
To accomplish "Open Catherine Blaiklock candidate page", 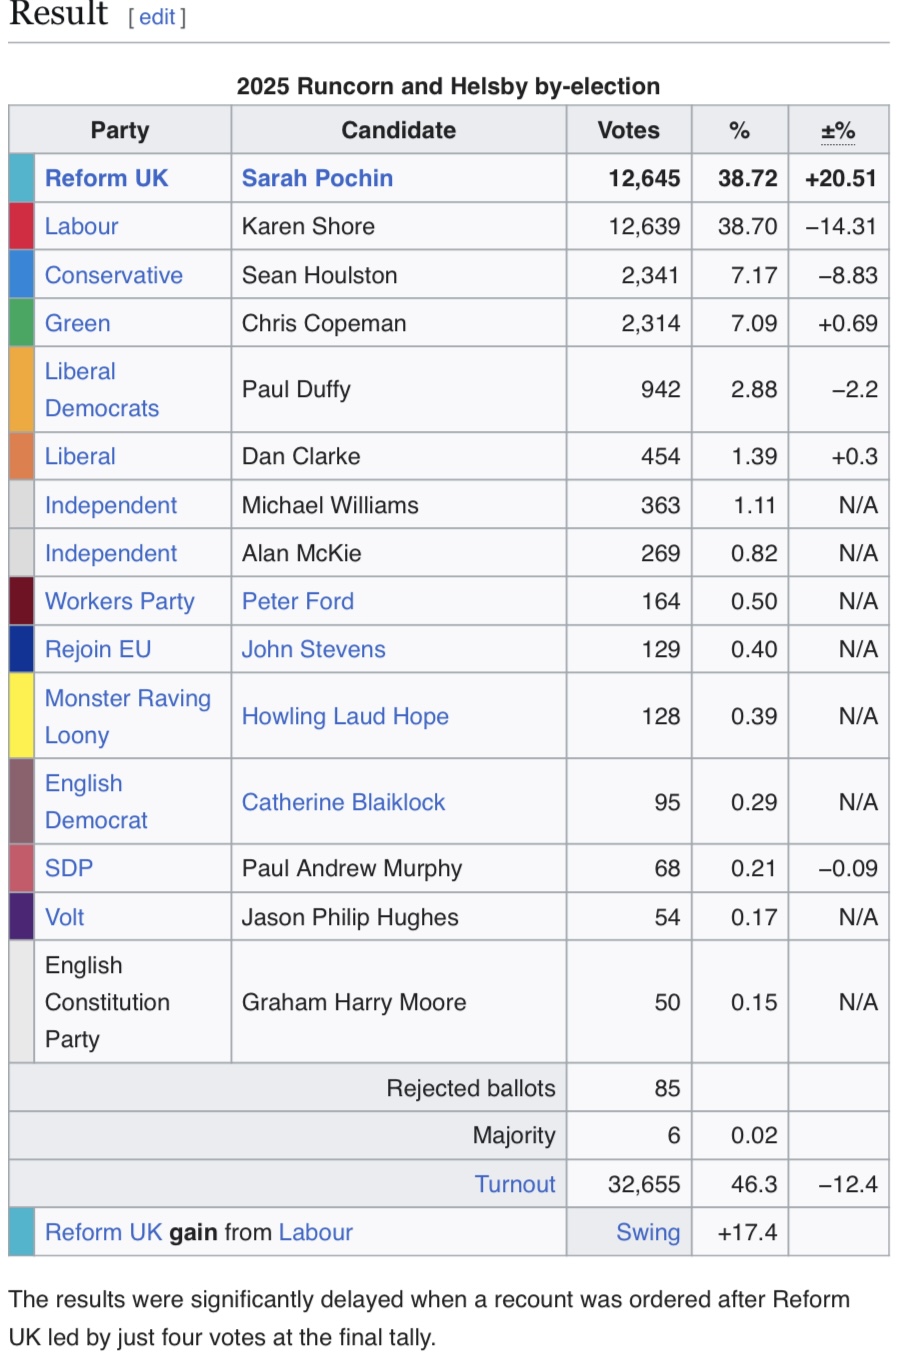I will click(343, 802).
